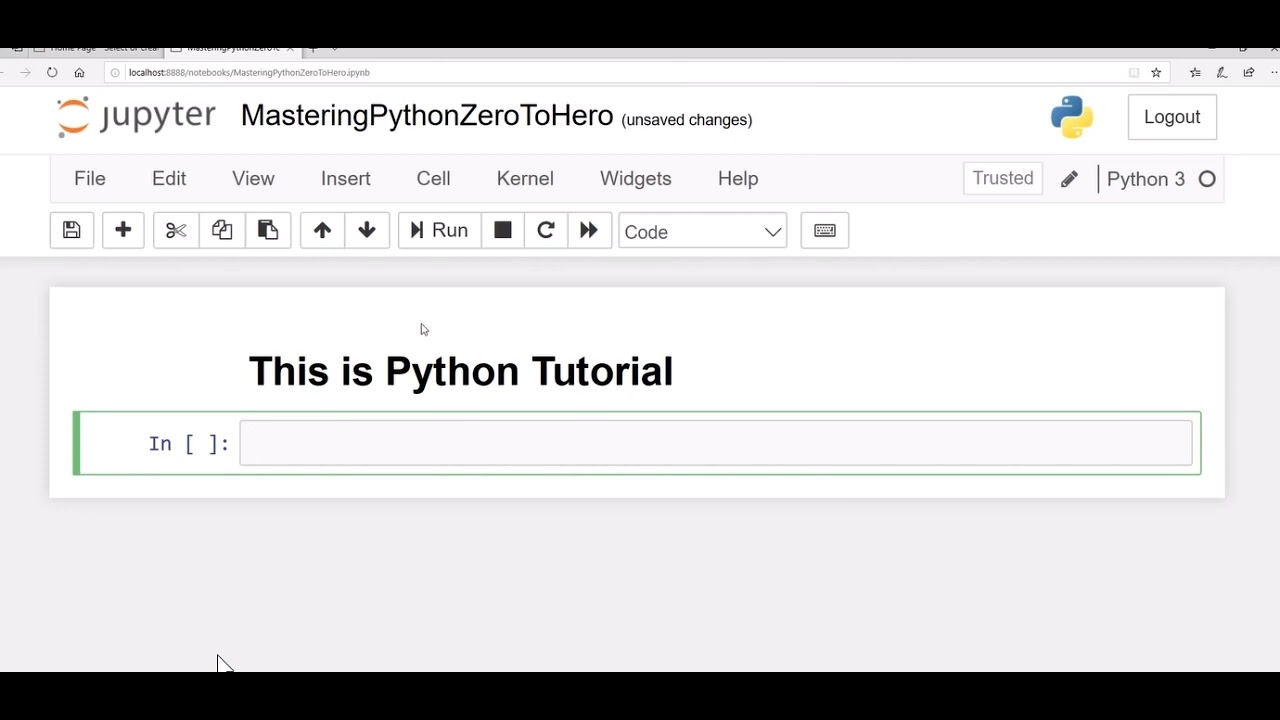Click the Python 3 kernel name

[x=1146, y=179]
